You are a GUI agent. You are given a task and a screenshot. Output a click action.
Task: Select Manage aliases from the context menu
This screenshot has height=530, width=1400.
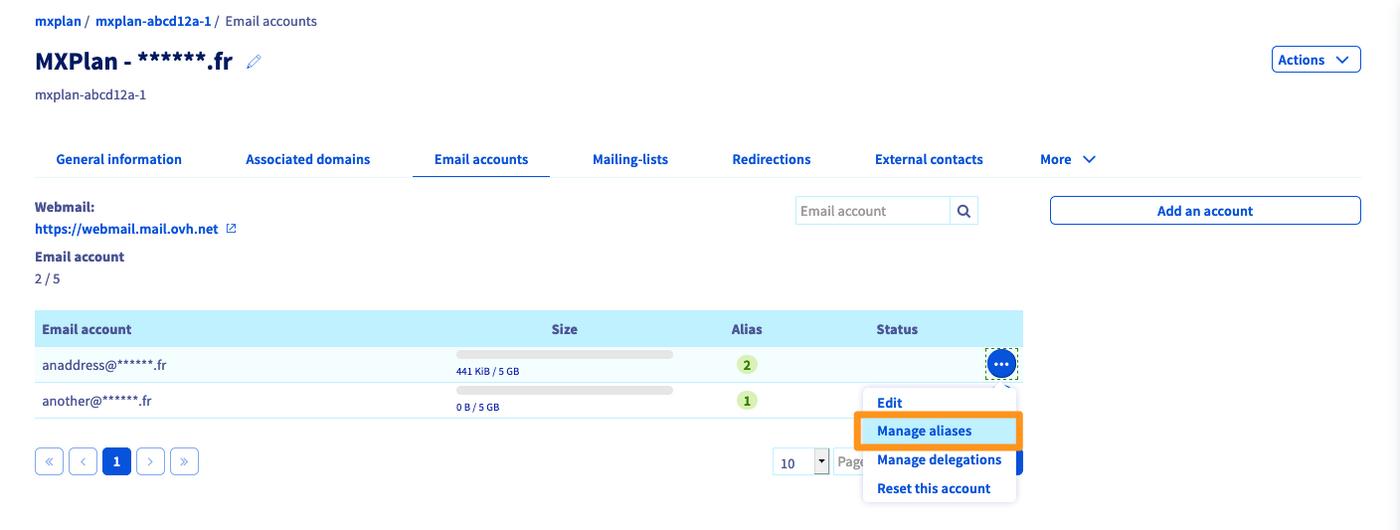click(924, 431)
